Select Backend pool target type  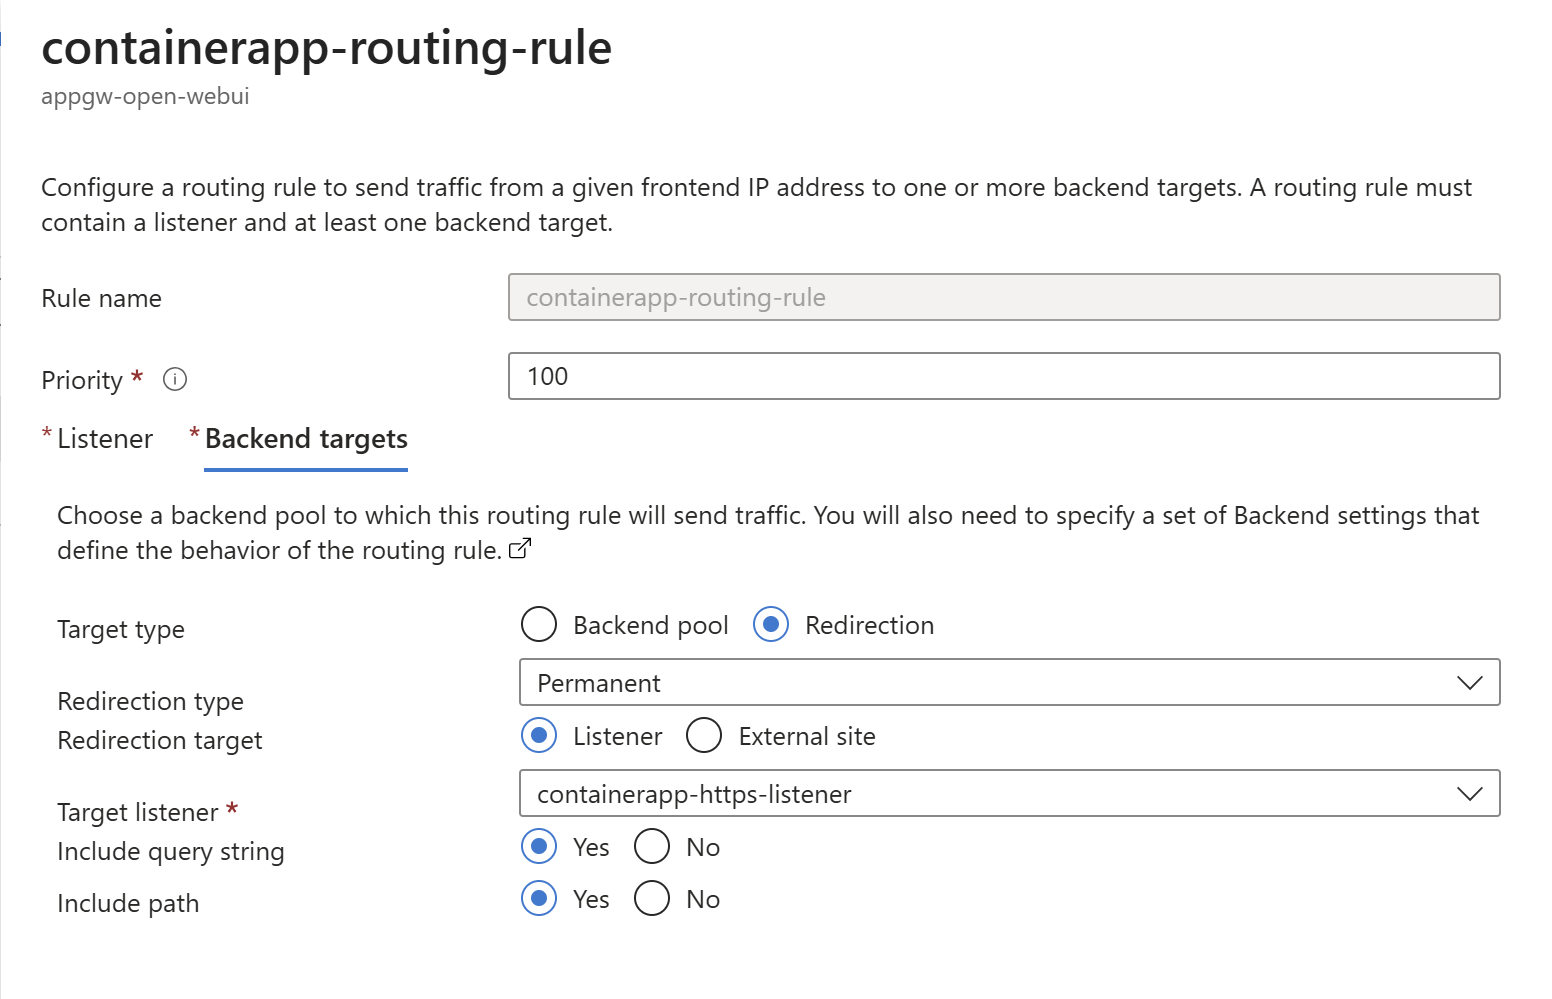point(539,625)
